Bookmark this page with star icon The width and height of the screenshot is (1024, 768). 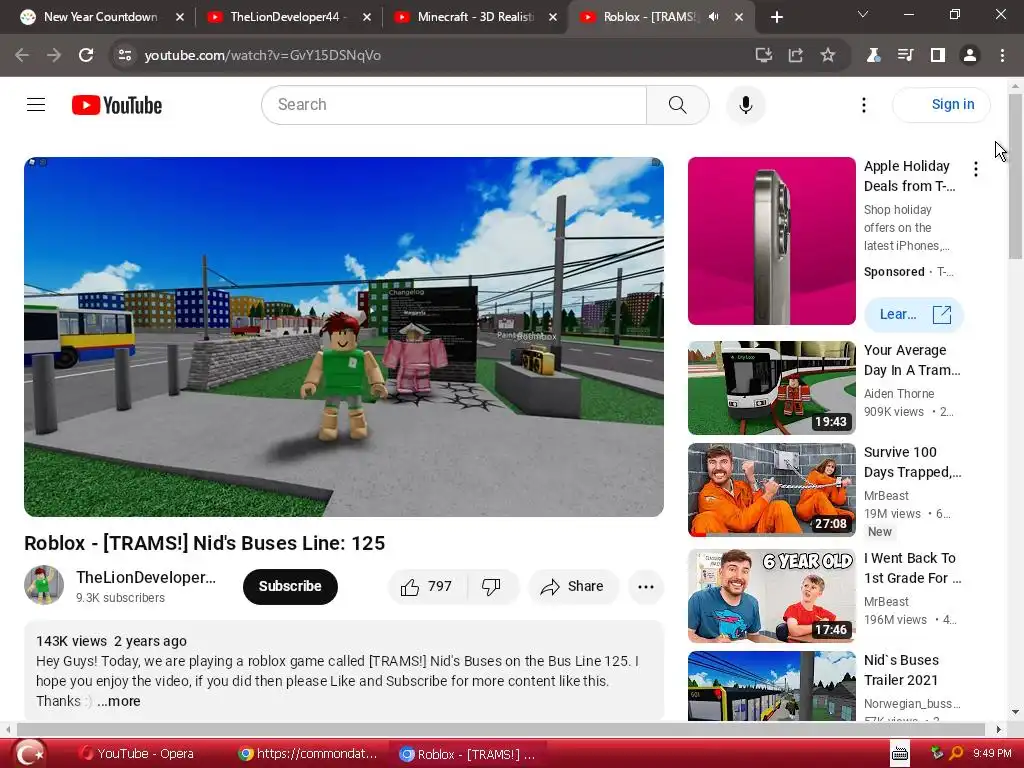pyautogui.click(x=827, y=56)
